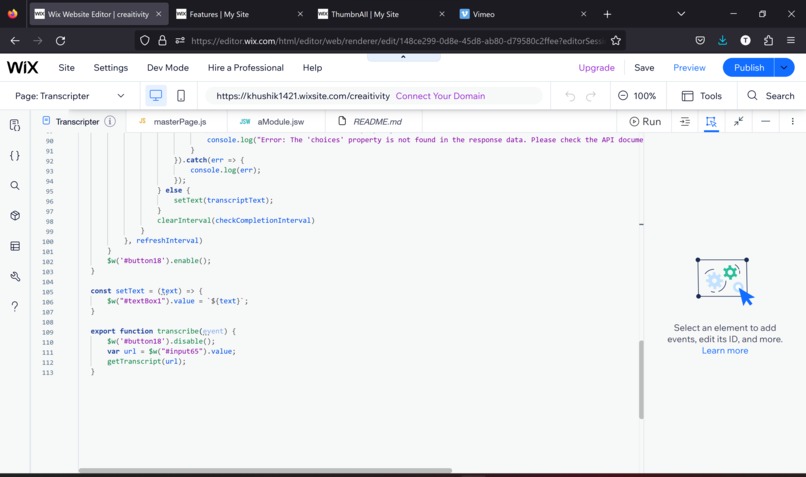Go back in the browser
This screenshot has height=477, width=806.
15,41
